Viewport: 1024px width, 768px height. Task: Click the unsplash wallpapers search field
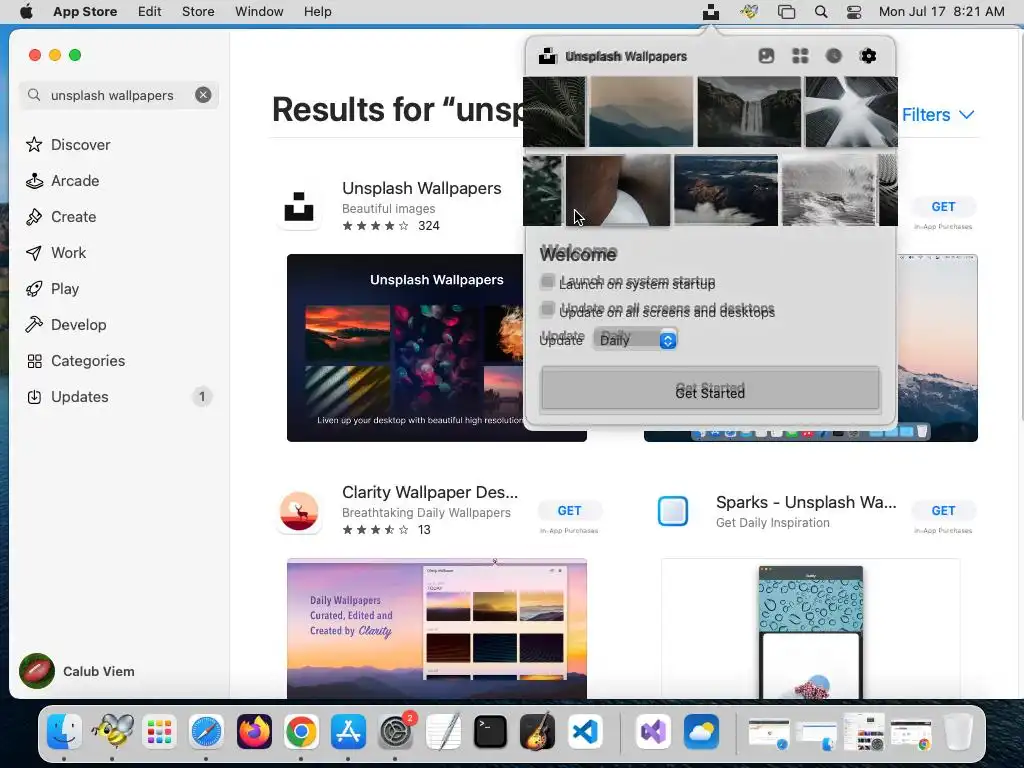point(119,95)
